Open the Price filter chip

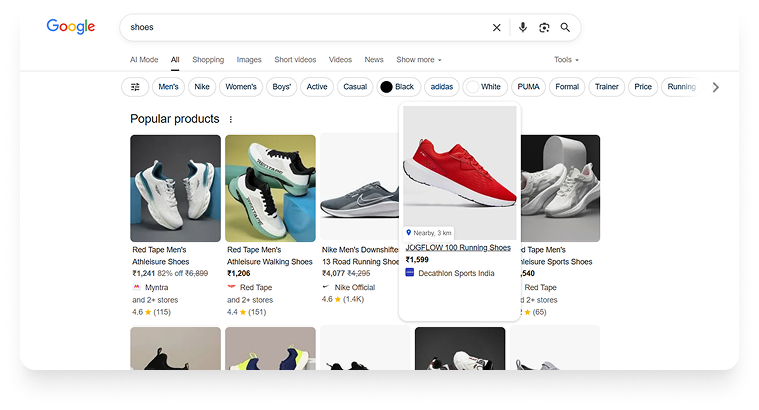pos(643,87)
